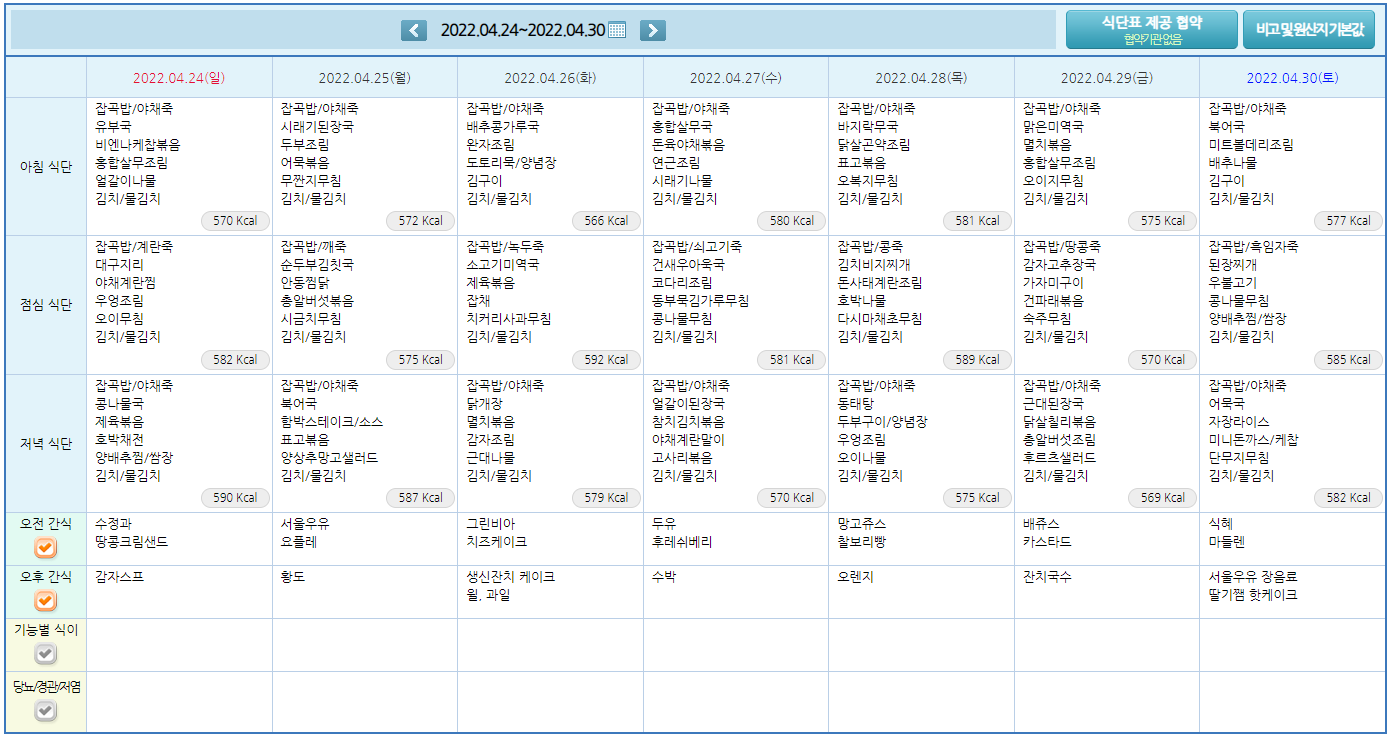Click the 566 Kcal badge
The image size is (1390, 738).
pyautogui.click(x=607, y=221)
